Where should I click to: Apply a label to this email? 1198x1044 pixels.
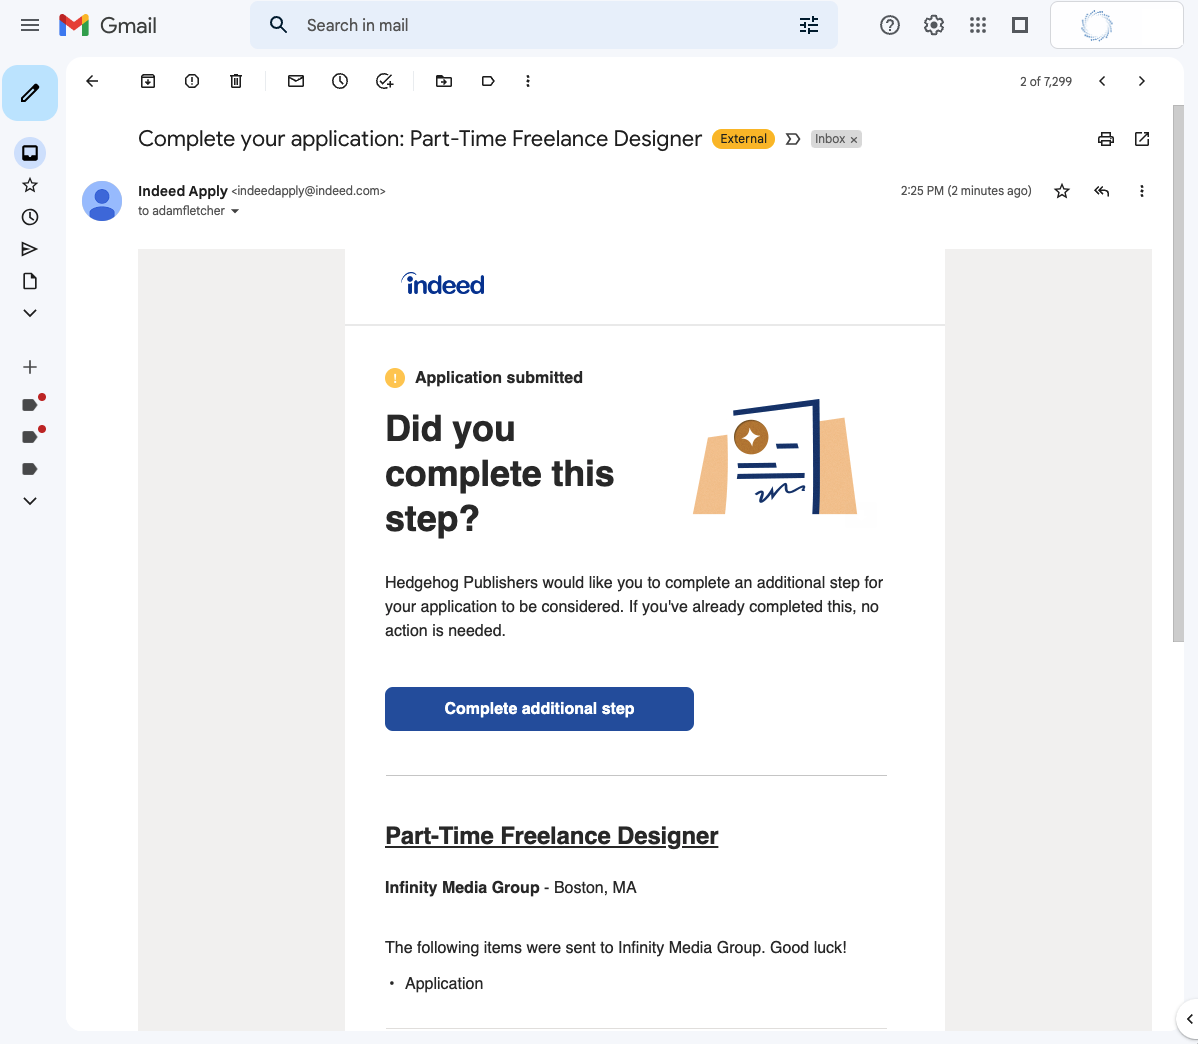pos(488,81)
